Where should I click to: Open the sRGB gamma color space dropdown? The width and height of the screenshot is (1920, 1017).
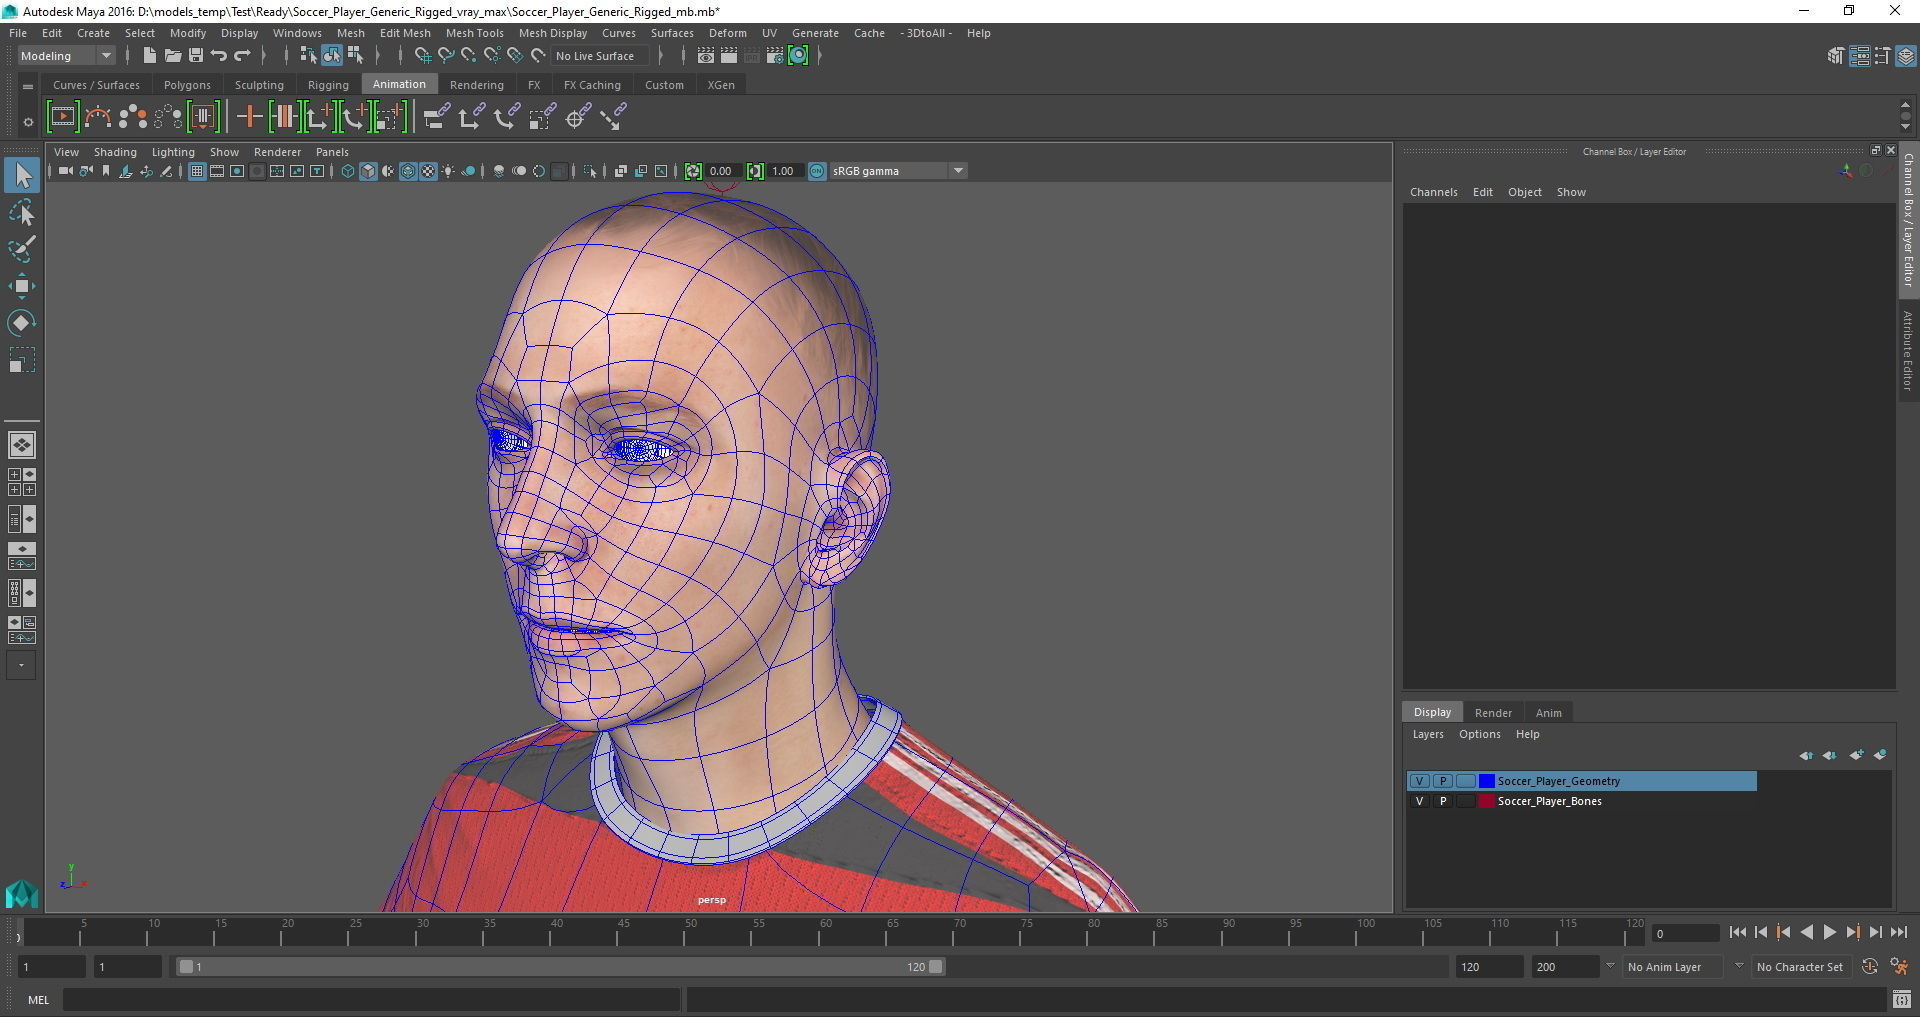898,171
